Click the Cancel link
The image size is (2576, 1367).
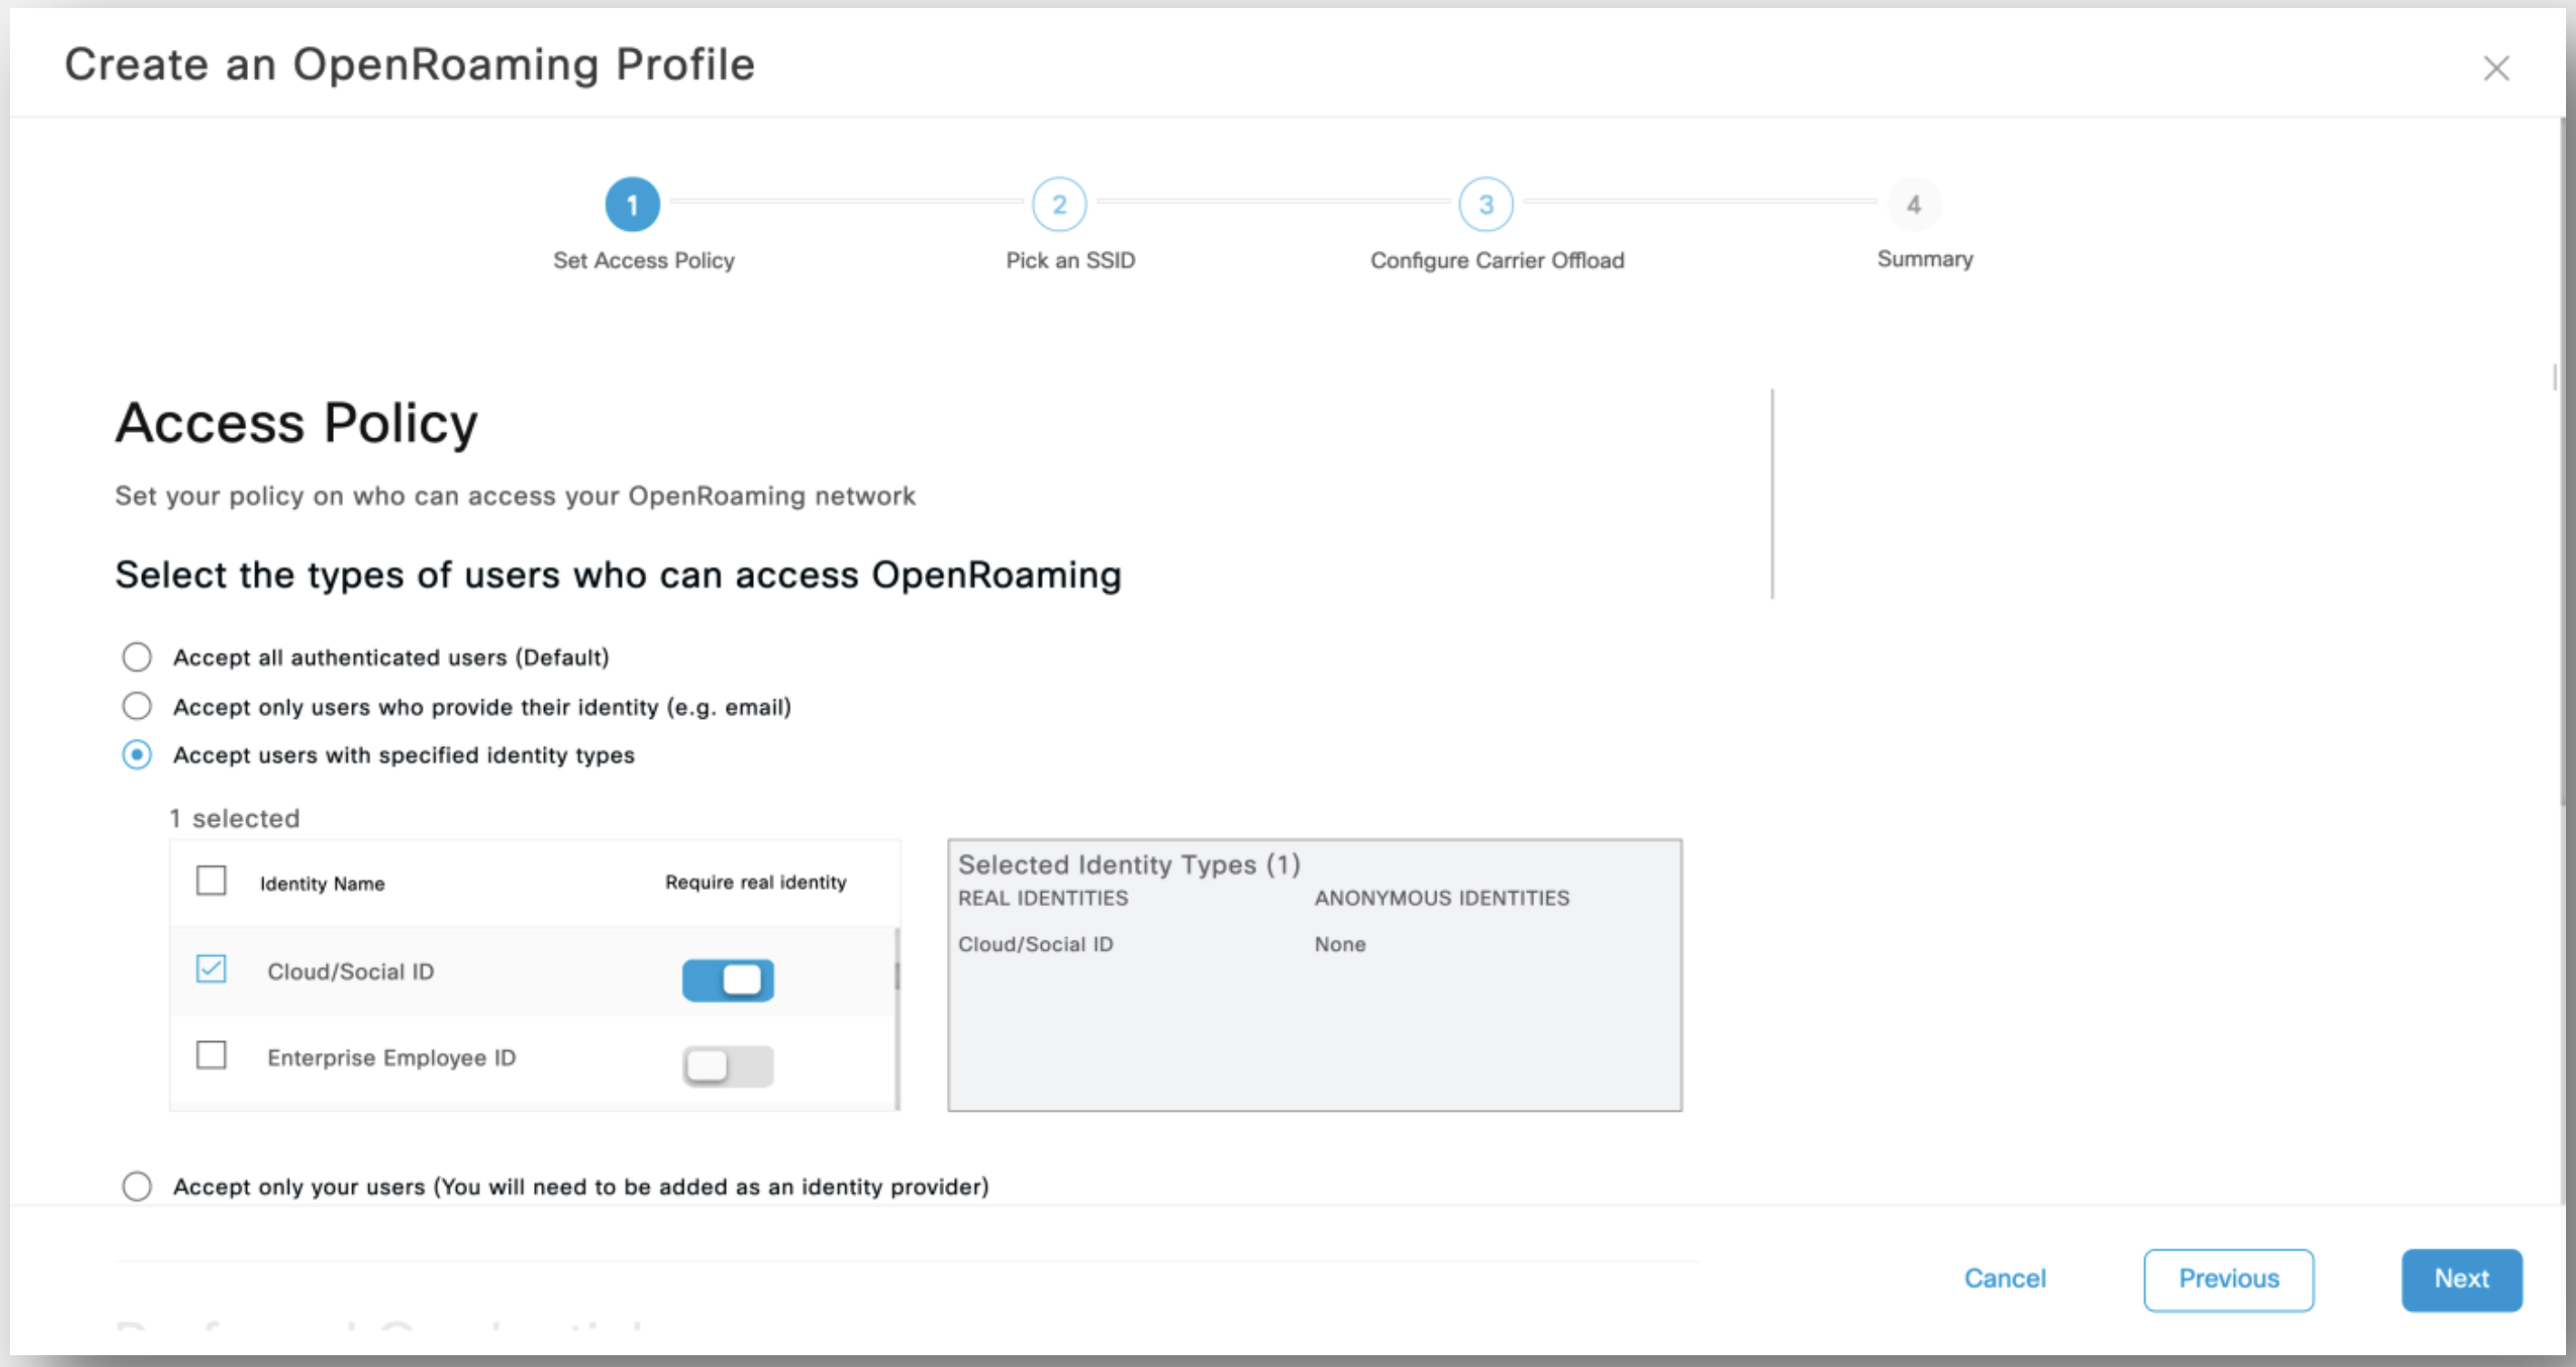click(x=2005, y=1279)
